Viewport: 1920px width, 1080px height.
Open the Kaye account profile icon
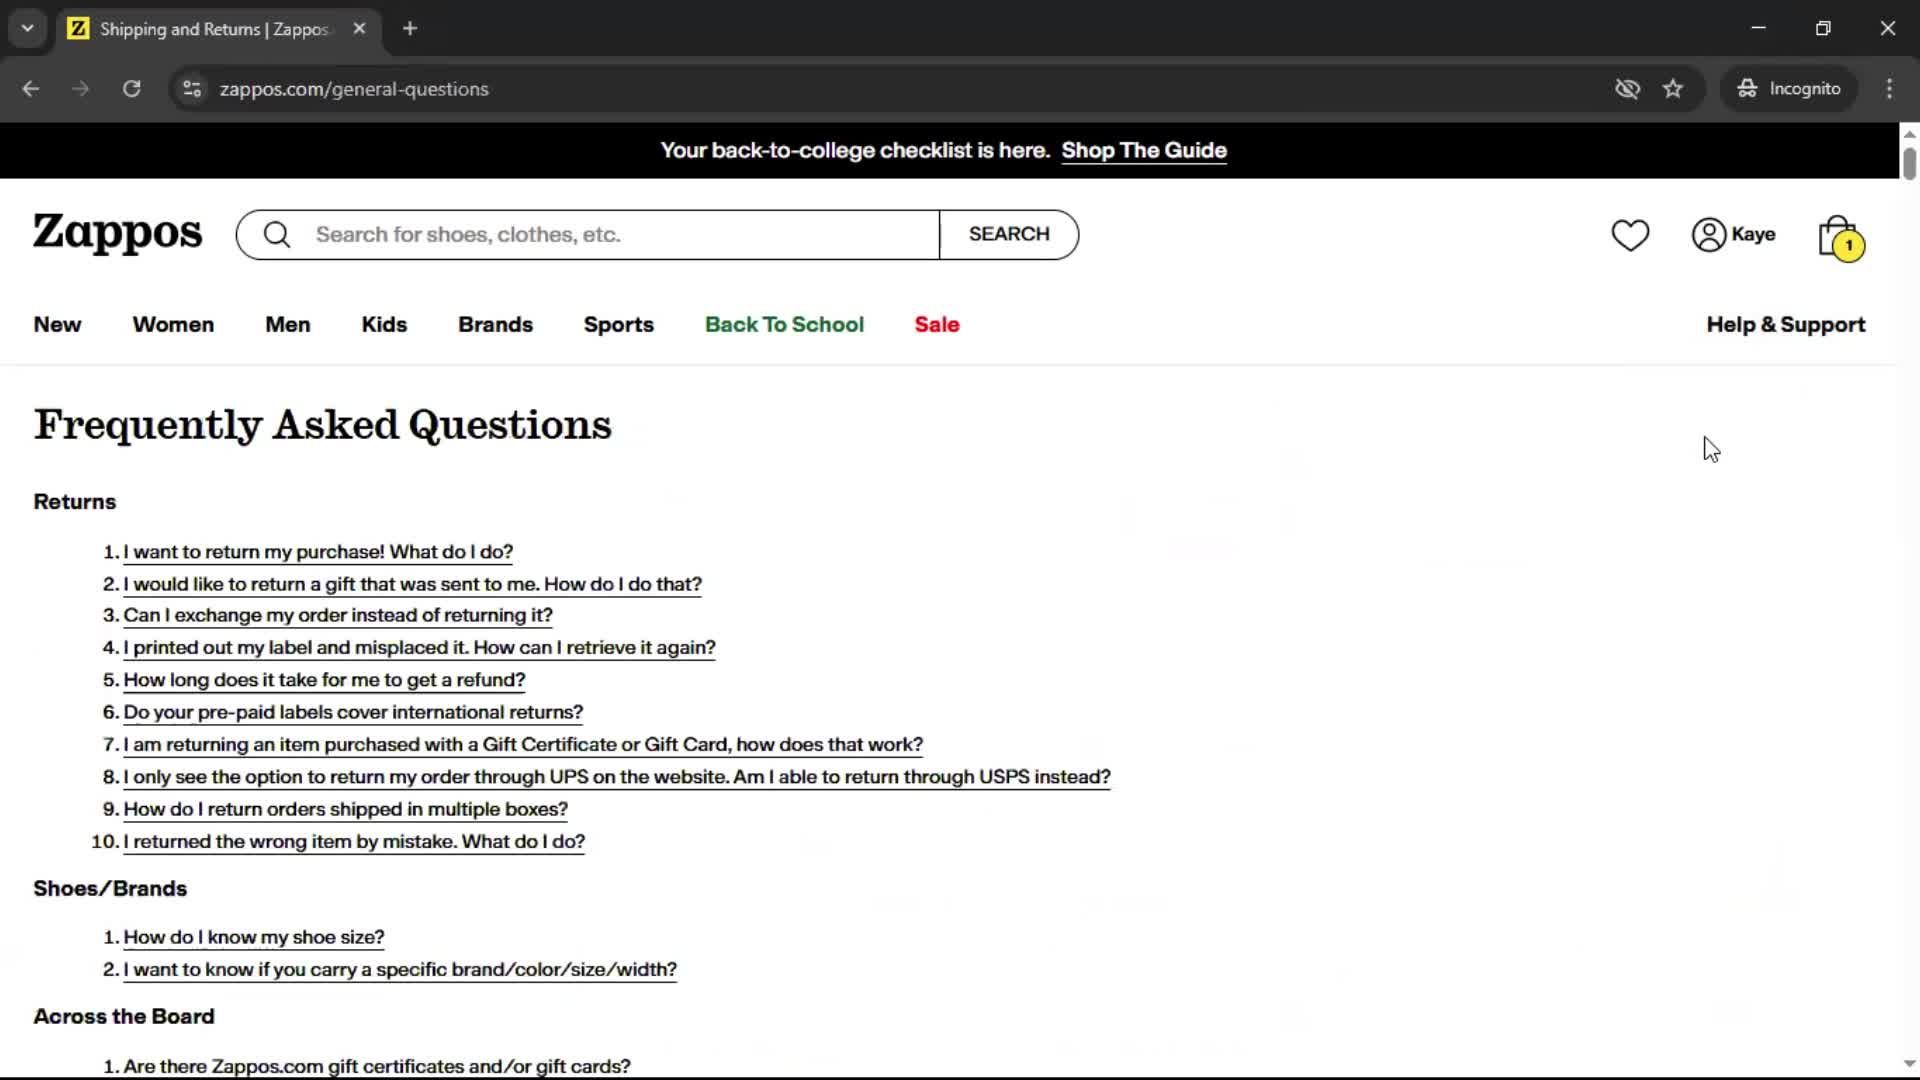tap(1709, 235)
